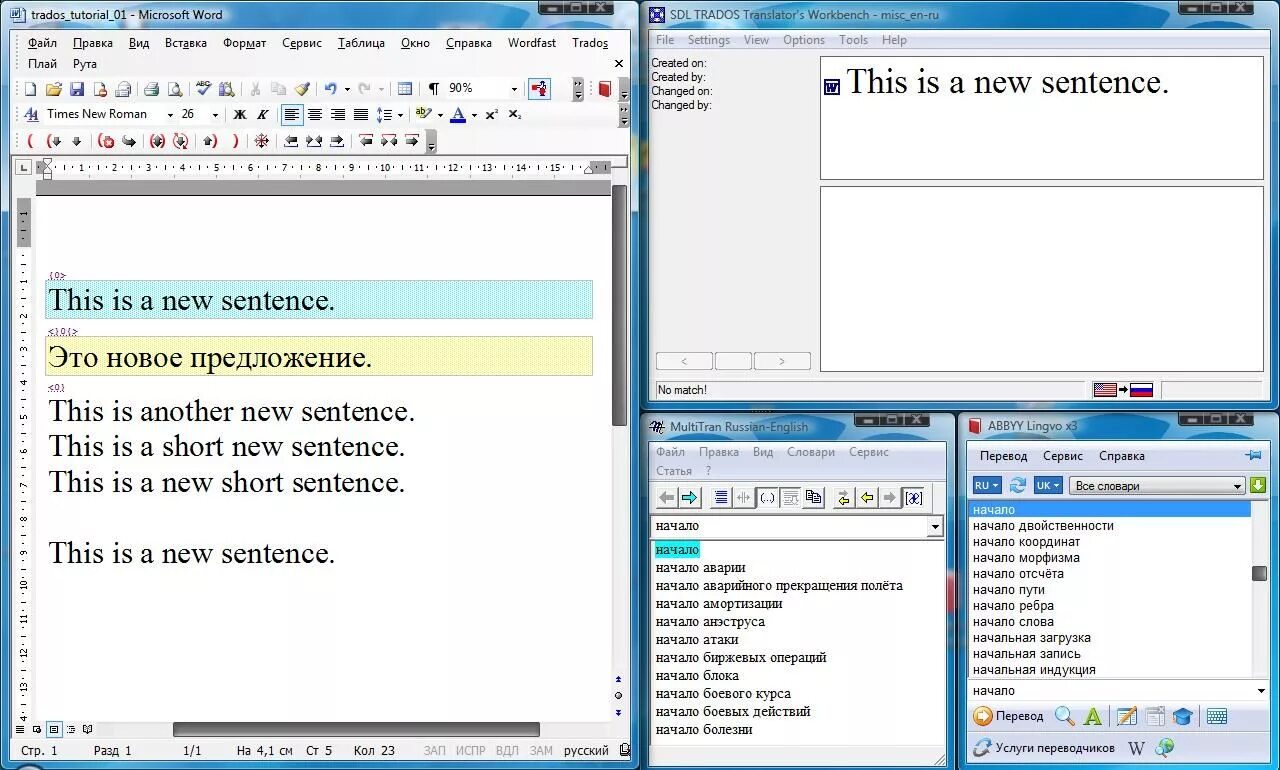Open the UK target language dropdown

point(1048,485)
